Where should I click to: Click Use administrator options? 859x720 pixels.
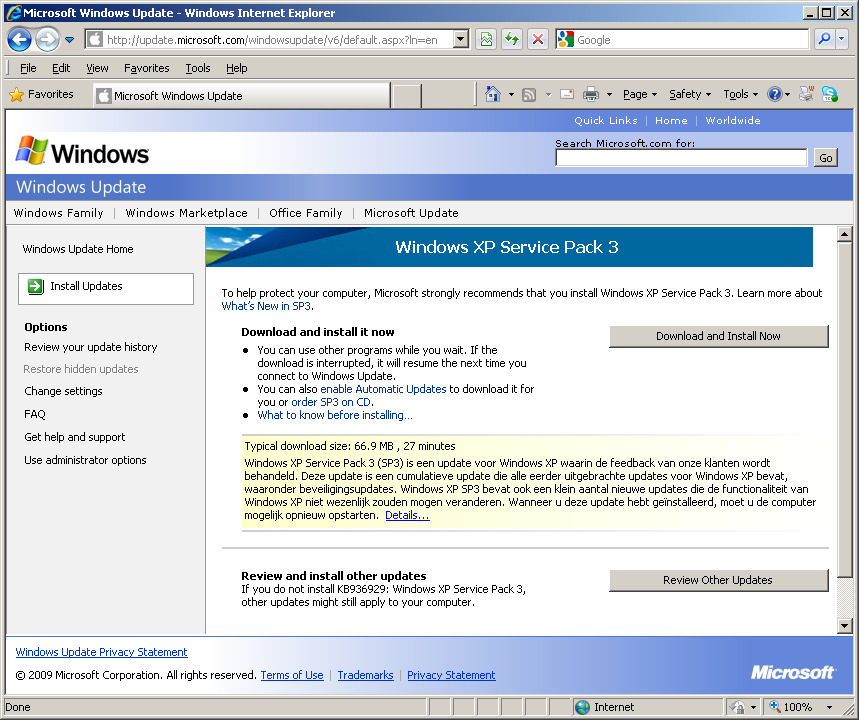(85, 460)
